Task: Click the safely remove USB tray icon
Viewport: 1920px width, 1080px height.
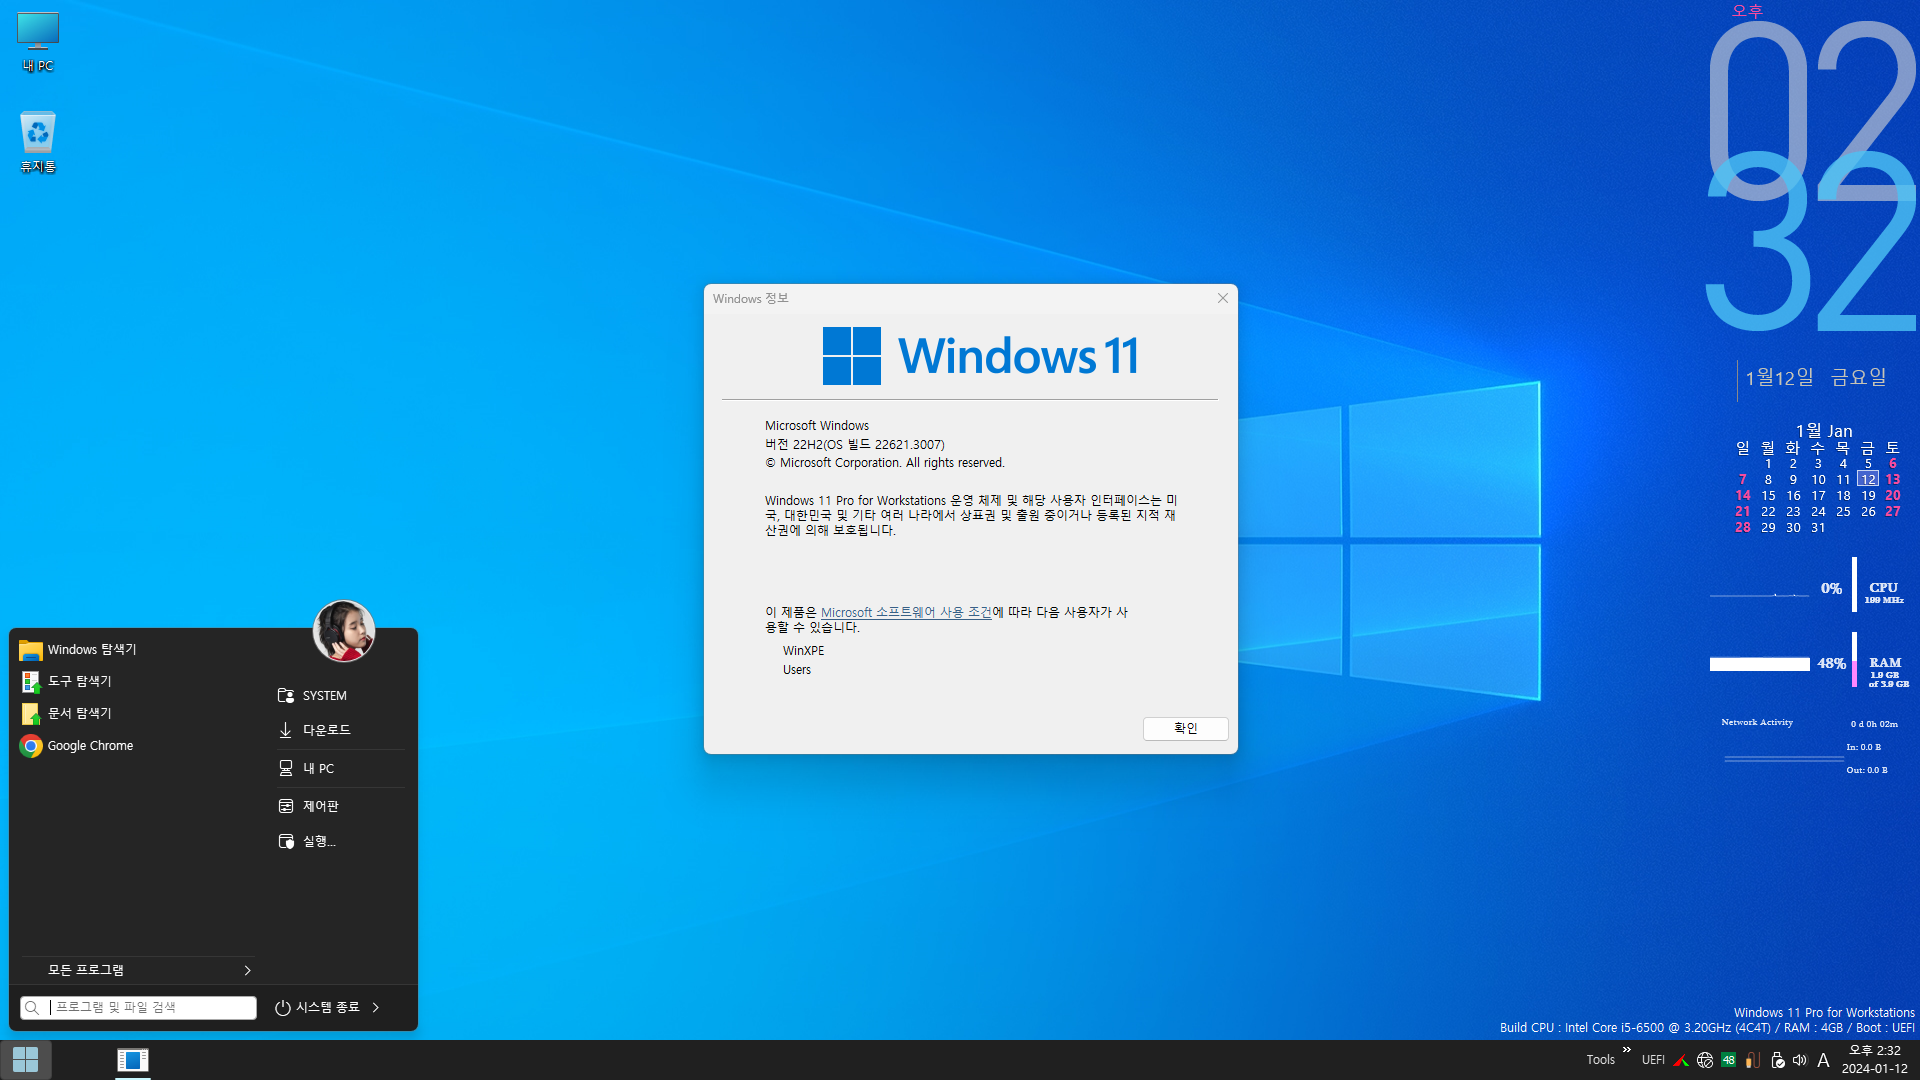Action: (1776, 1060)
